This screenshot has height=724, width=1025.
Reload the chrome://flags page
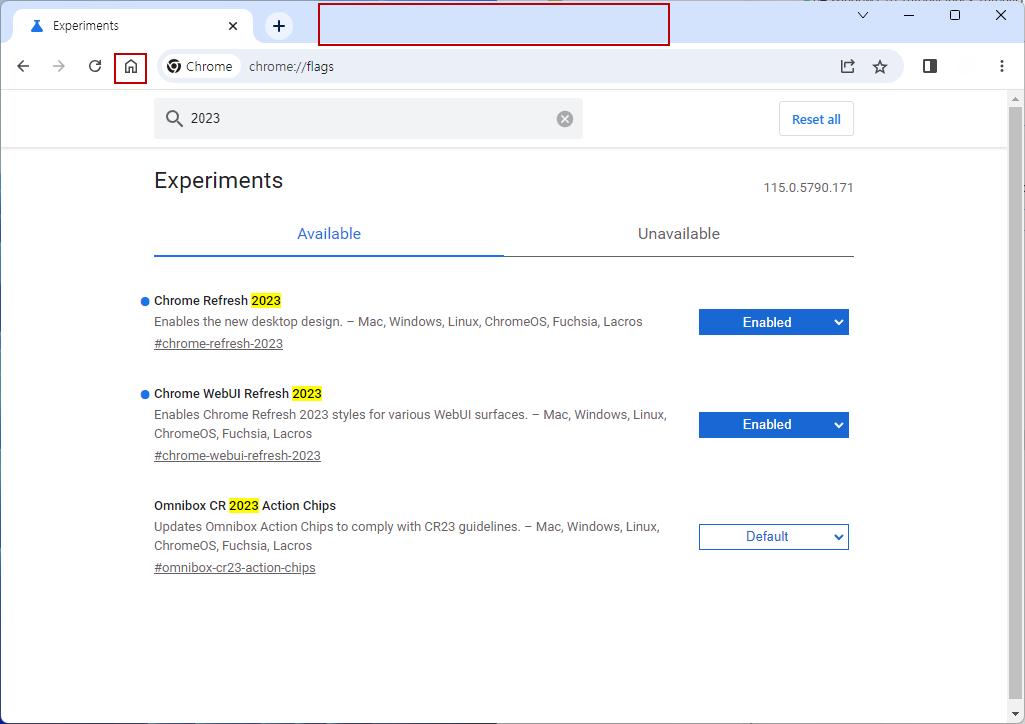point(95,66)
